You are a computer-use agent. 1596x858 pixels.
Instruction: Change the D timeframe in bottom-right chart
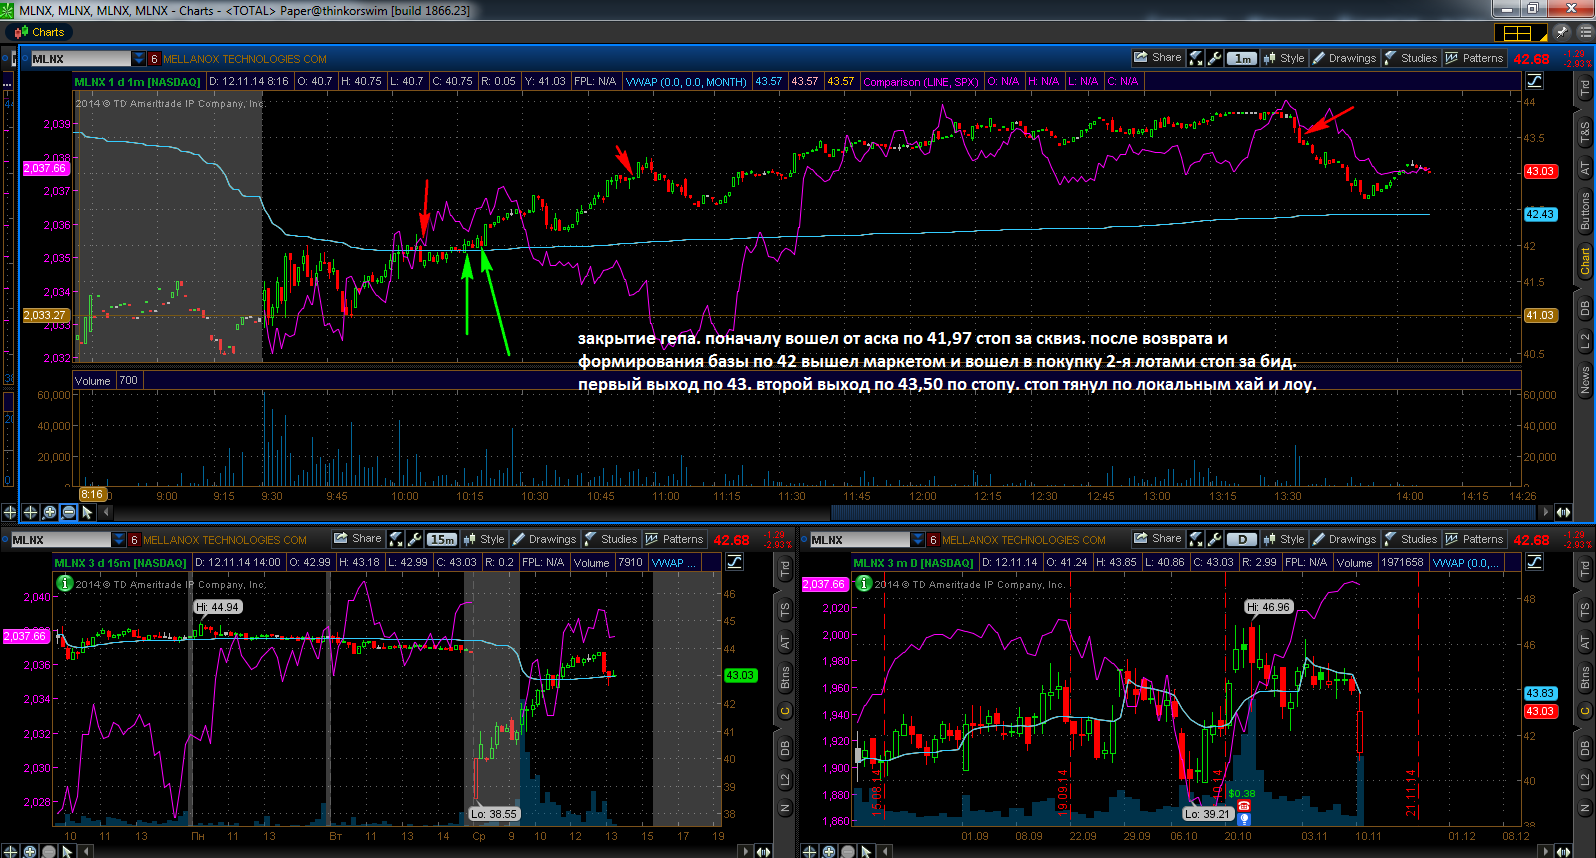[x=1242, y=540]
